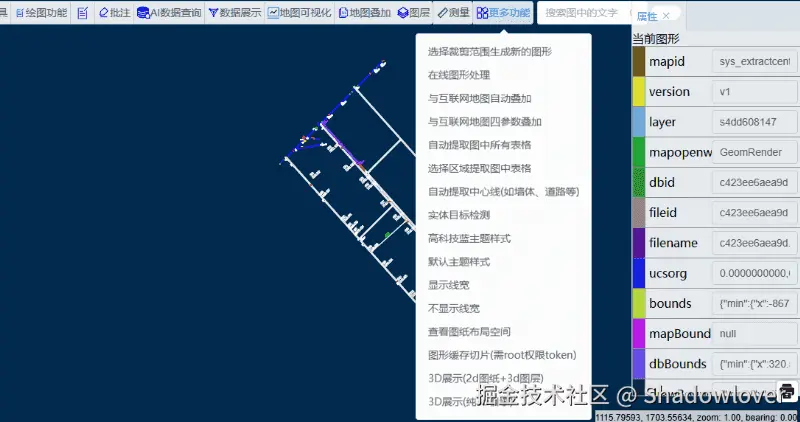
Task: Select 与互联网地图四参数叠加
Action: (485, 122)
